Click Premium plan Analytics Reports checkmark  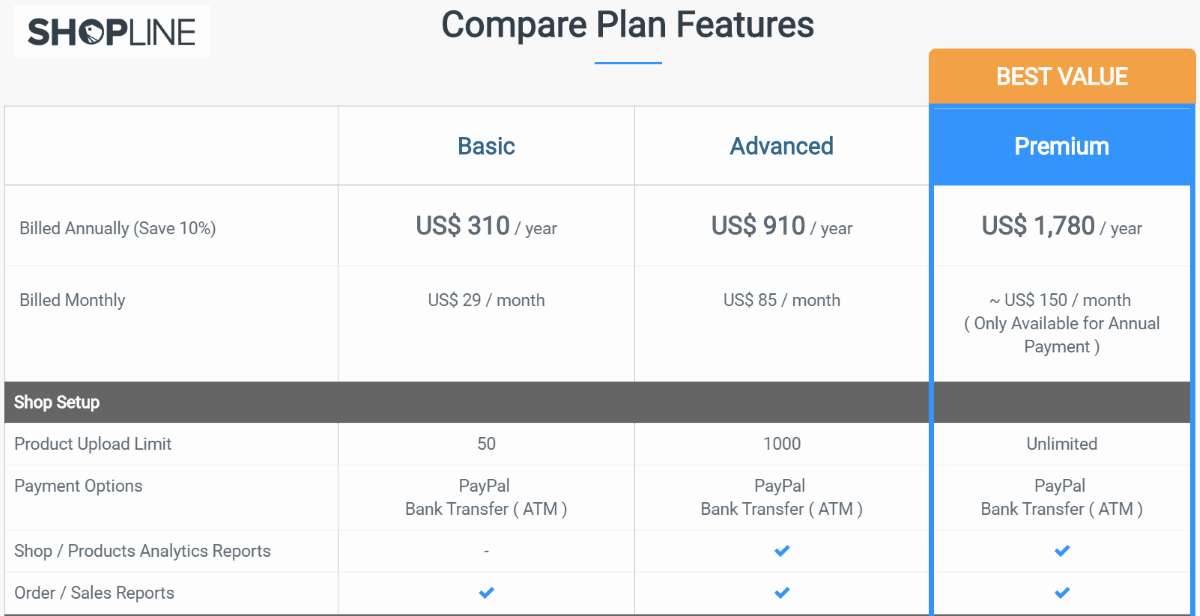tap(1062, 551)
